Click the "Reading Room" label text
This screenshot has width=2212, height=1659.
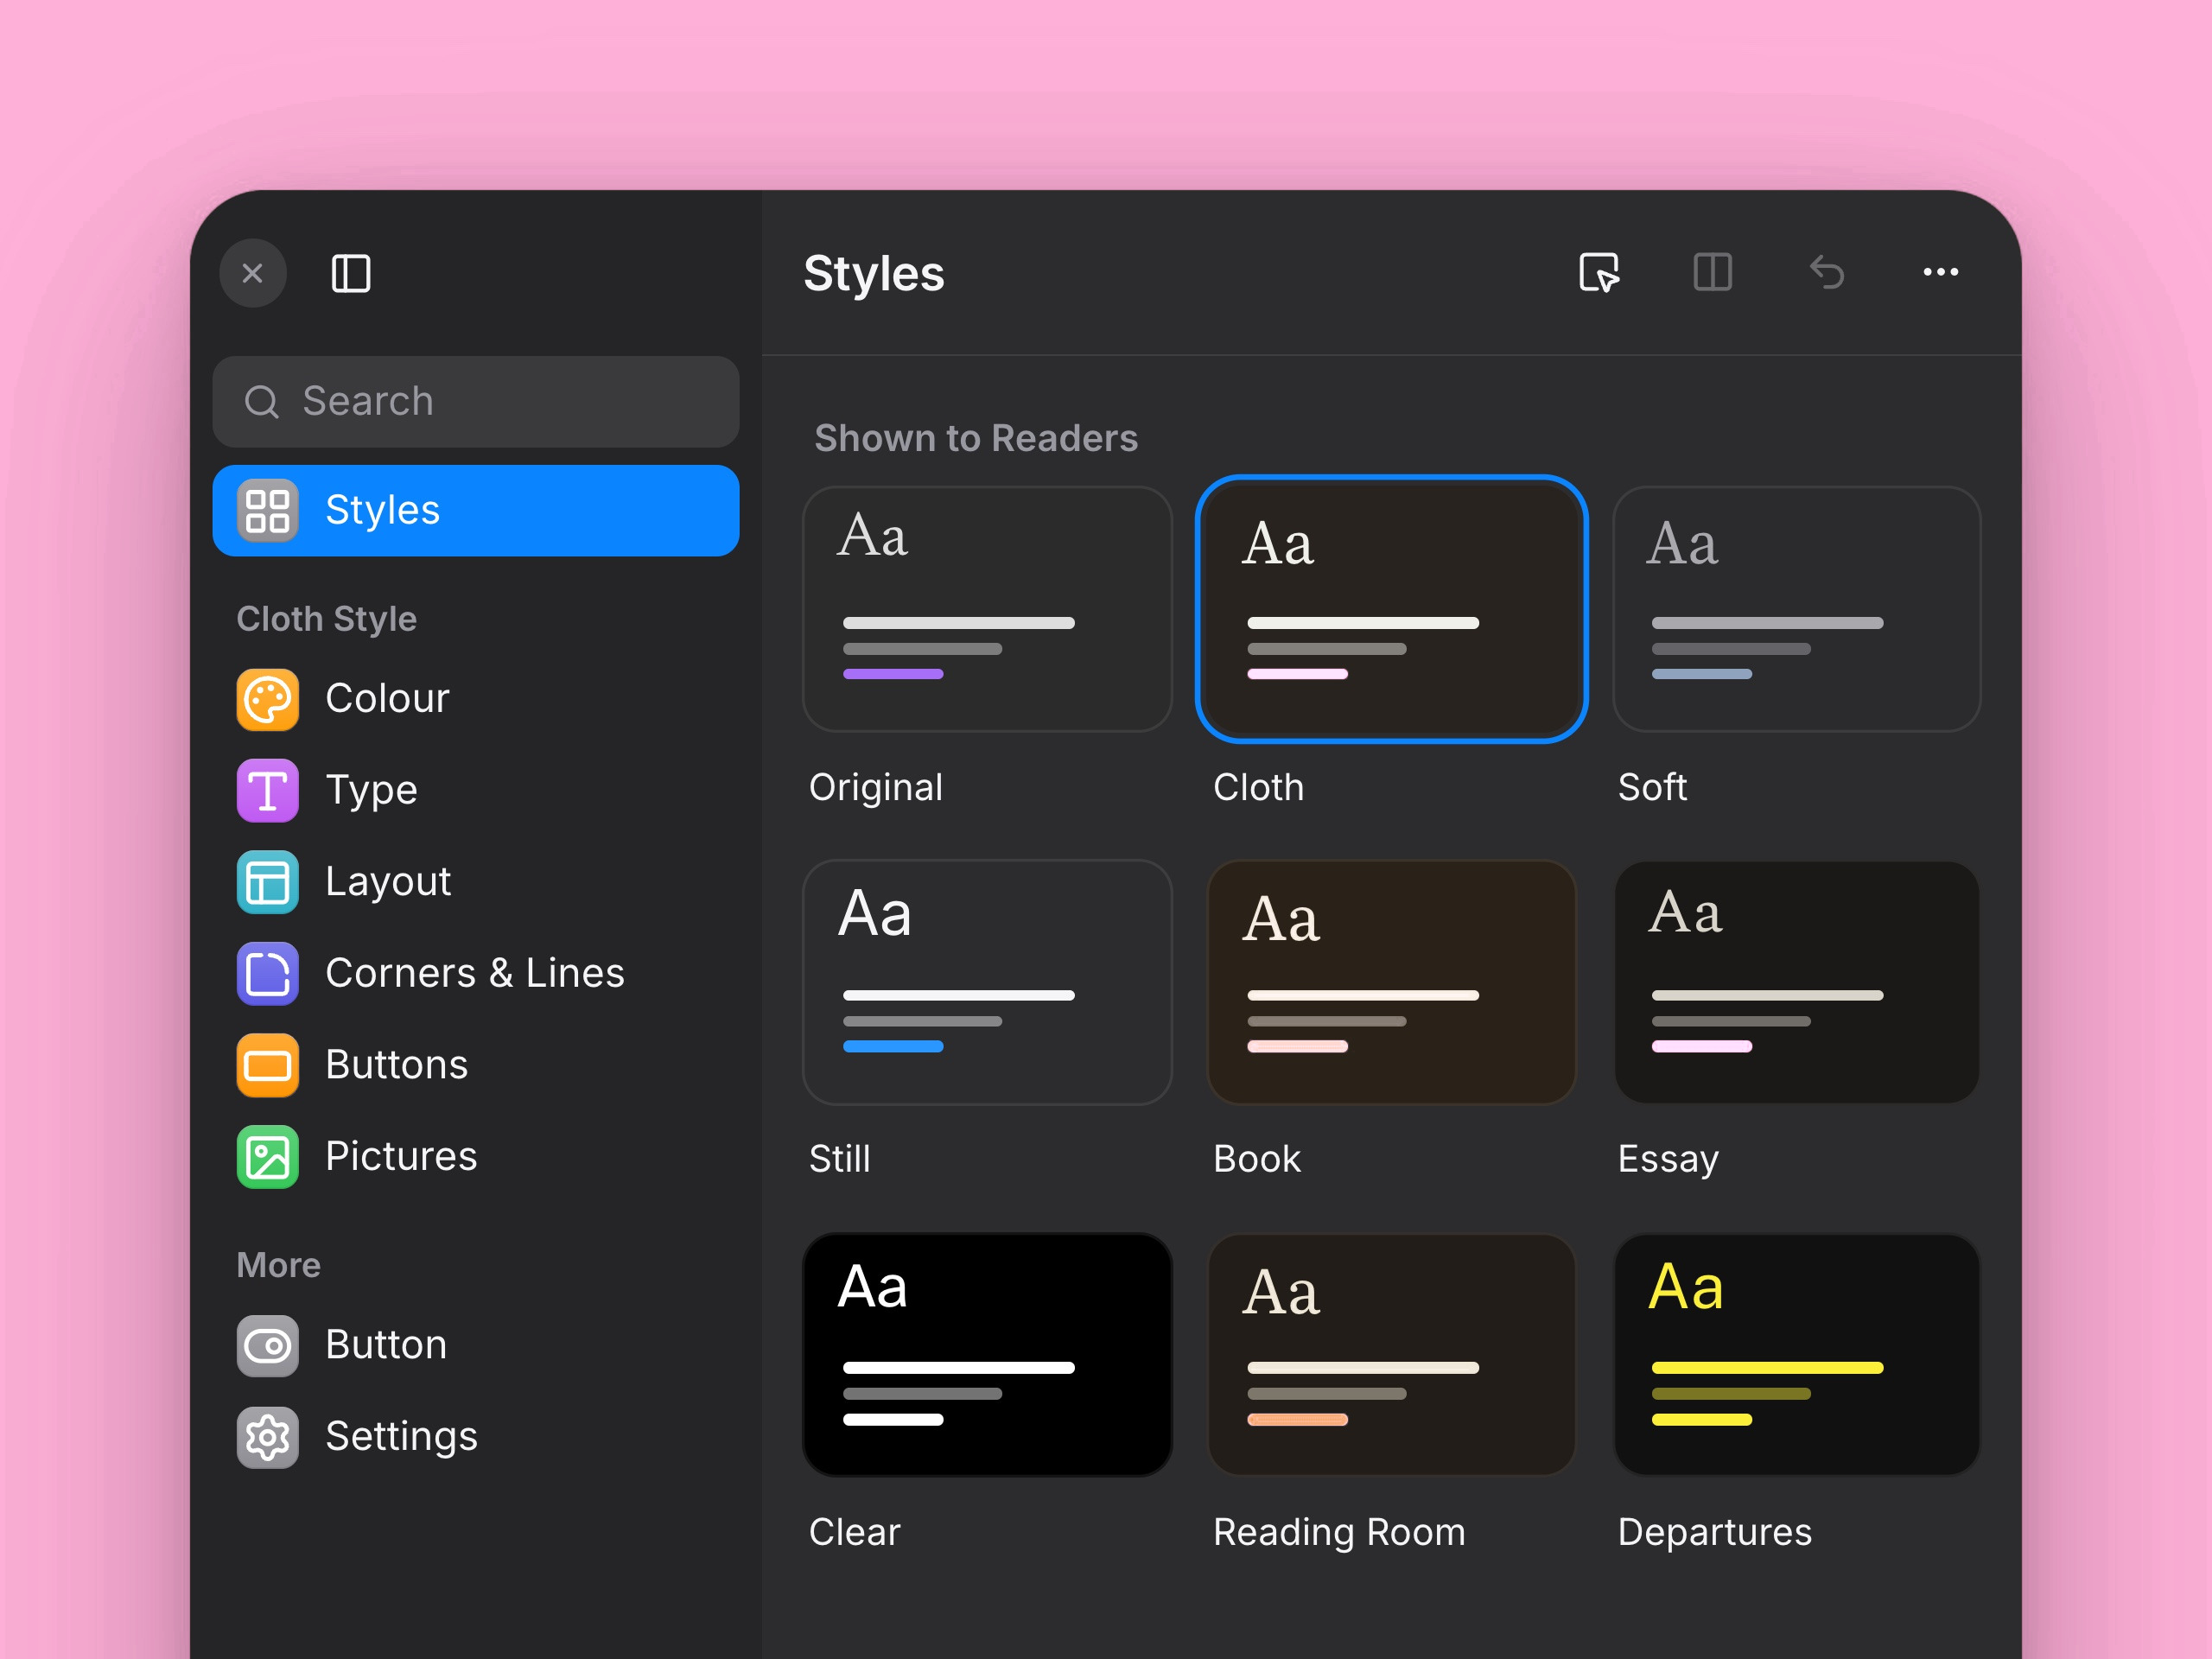pyautogui.click(x=1339, y=1532)
